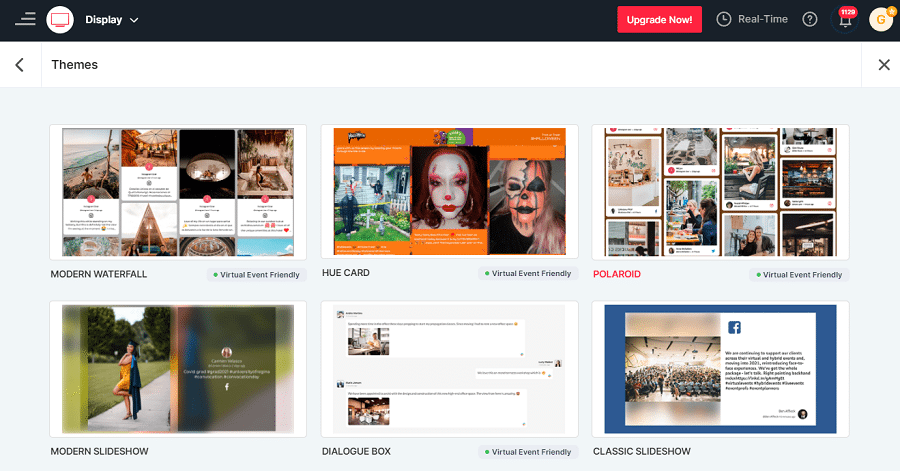Choose the Classic Slideshow theme preview
The height and width of the screenshot is (471, 900).
pyautogui.click(x=720, y=369)
